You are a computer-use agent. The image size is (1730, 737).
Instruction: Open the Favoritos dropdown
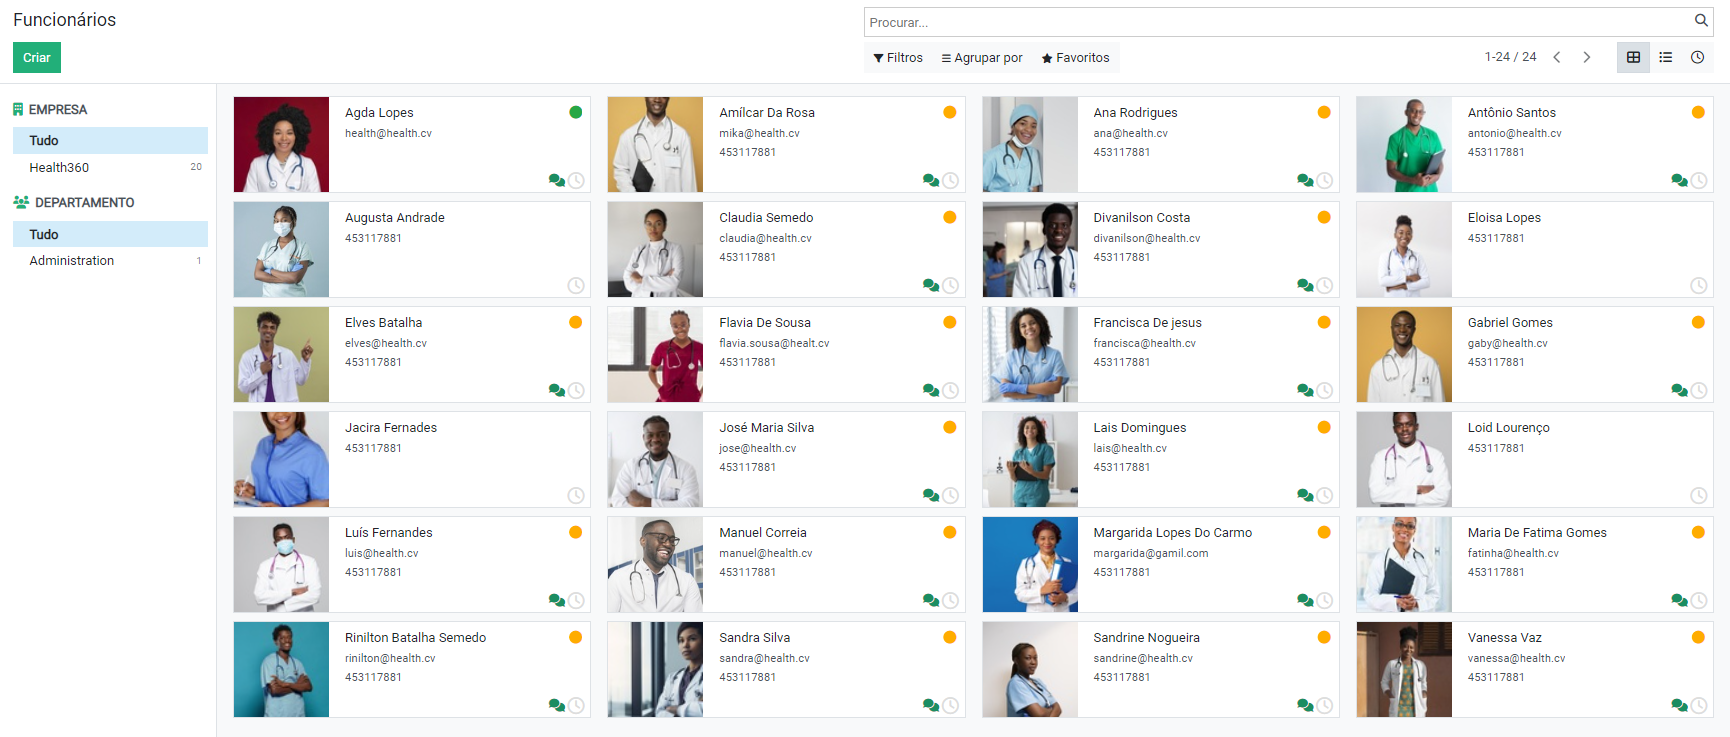1075,58
